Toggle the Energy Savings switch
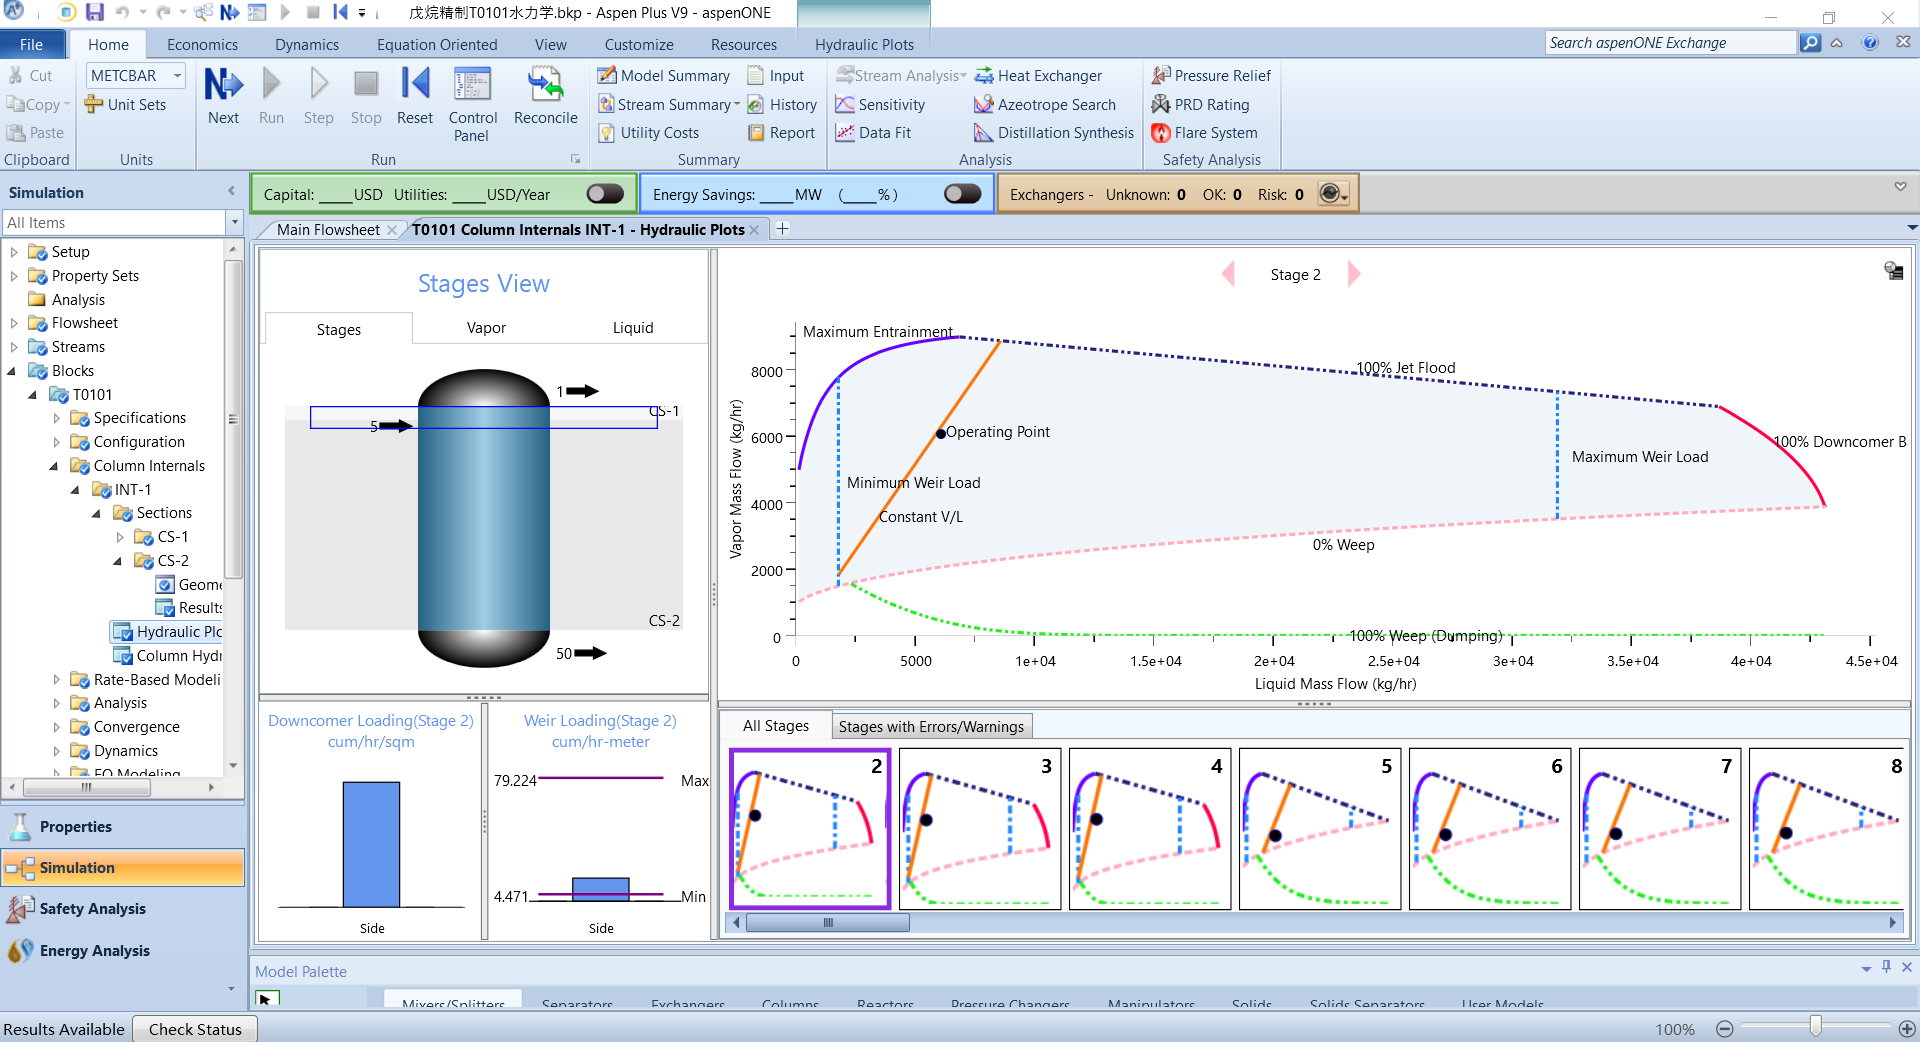The image size is (1920, 1042). [x=962, y=194]
